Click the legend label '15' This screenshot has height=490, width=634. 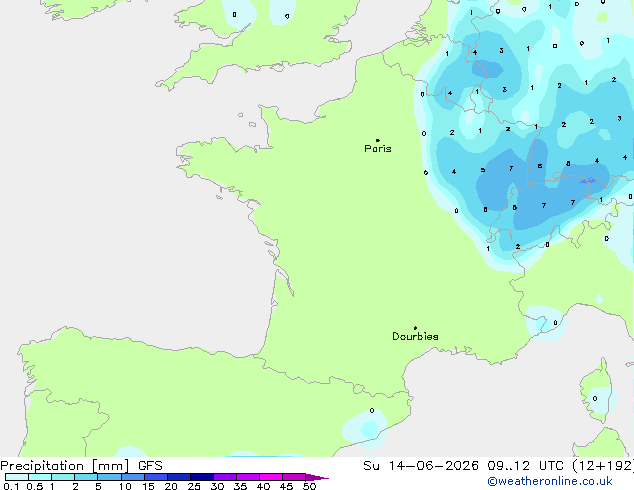tap(148, 486)
